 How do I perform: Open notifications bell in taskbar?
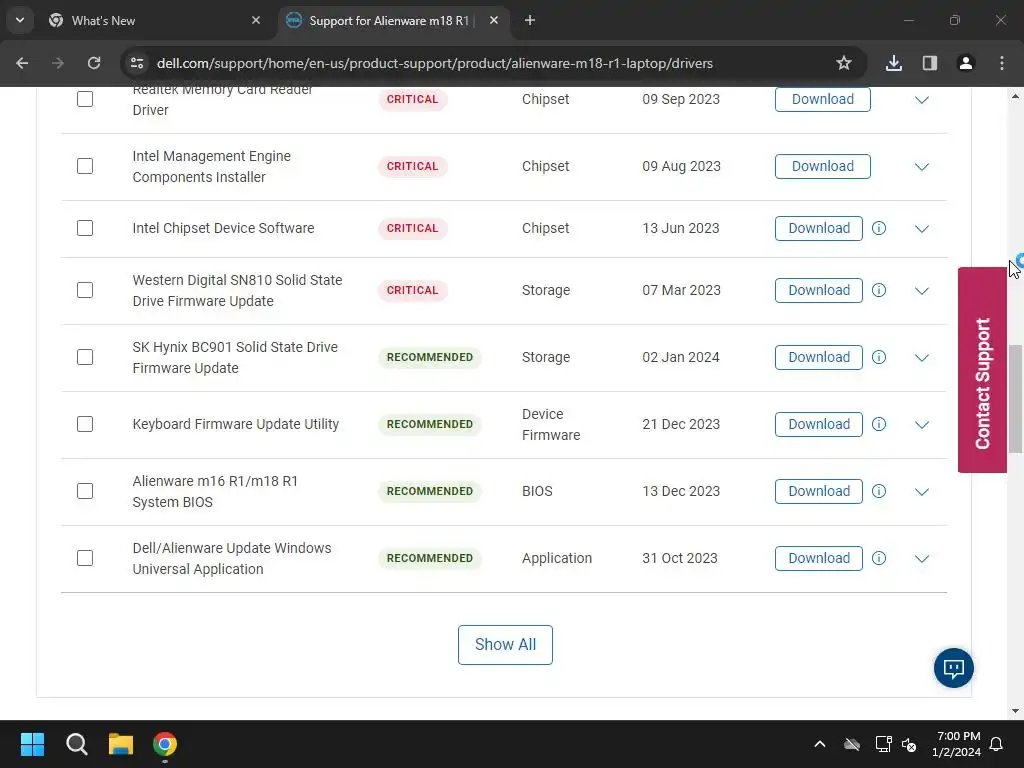click(997, 744)
